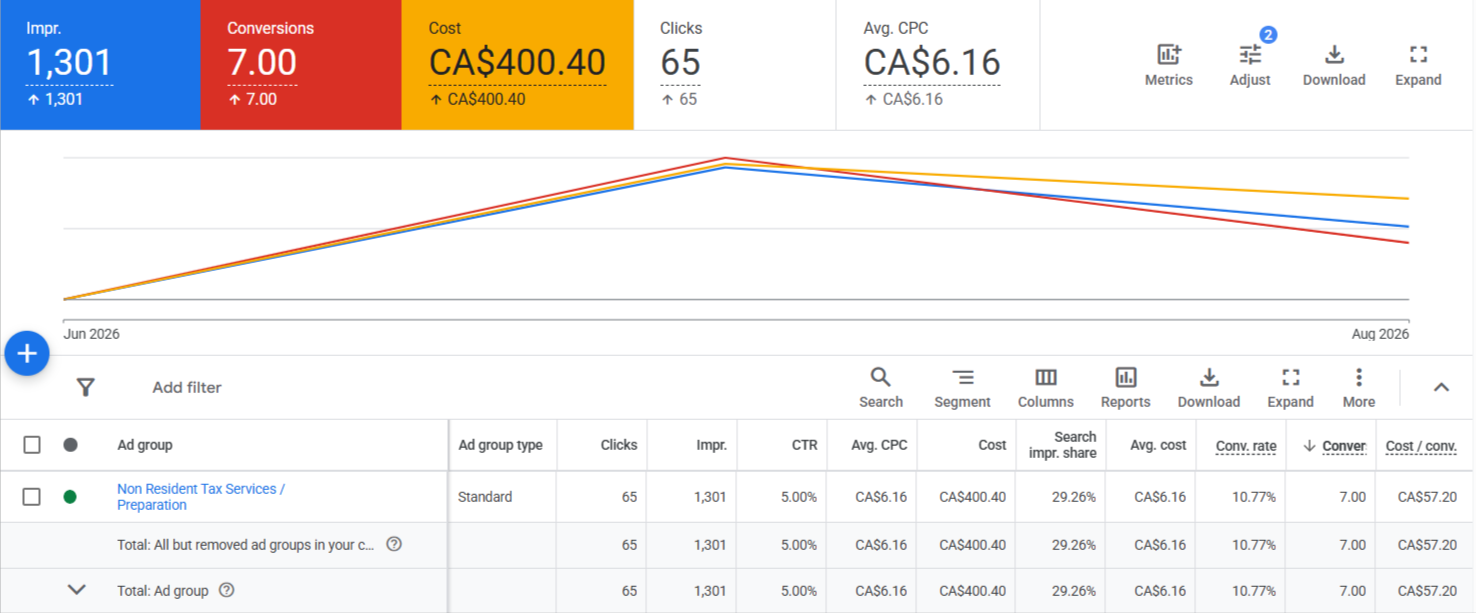Expand the table via toolbar Expand
The height and width of the screenshot is (613, 1476).
[x=1291, y=388]
